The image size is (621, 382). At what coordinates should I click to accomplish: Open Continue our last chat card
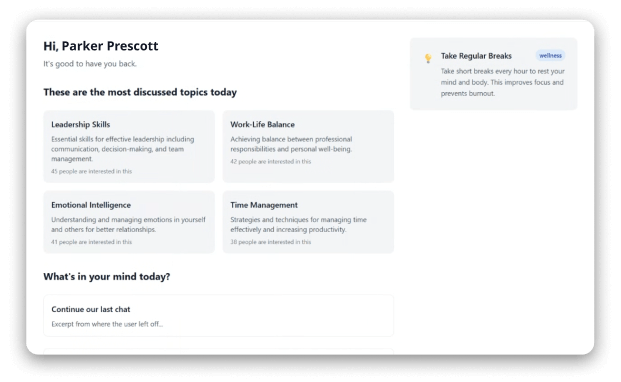[219, 315]
